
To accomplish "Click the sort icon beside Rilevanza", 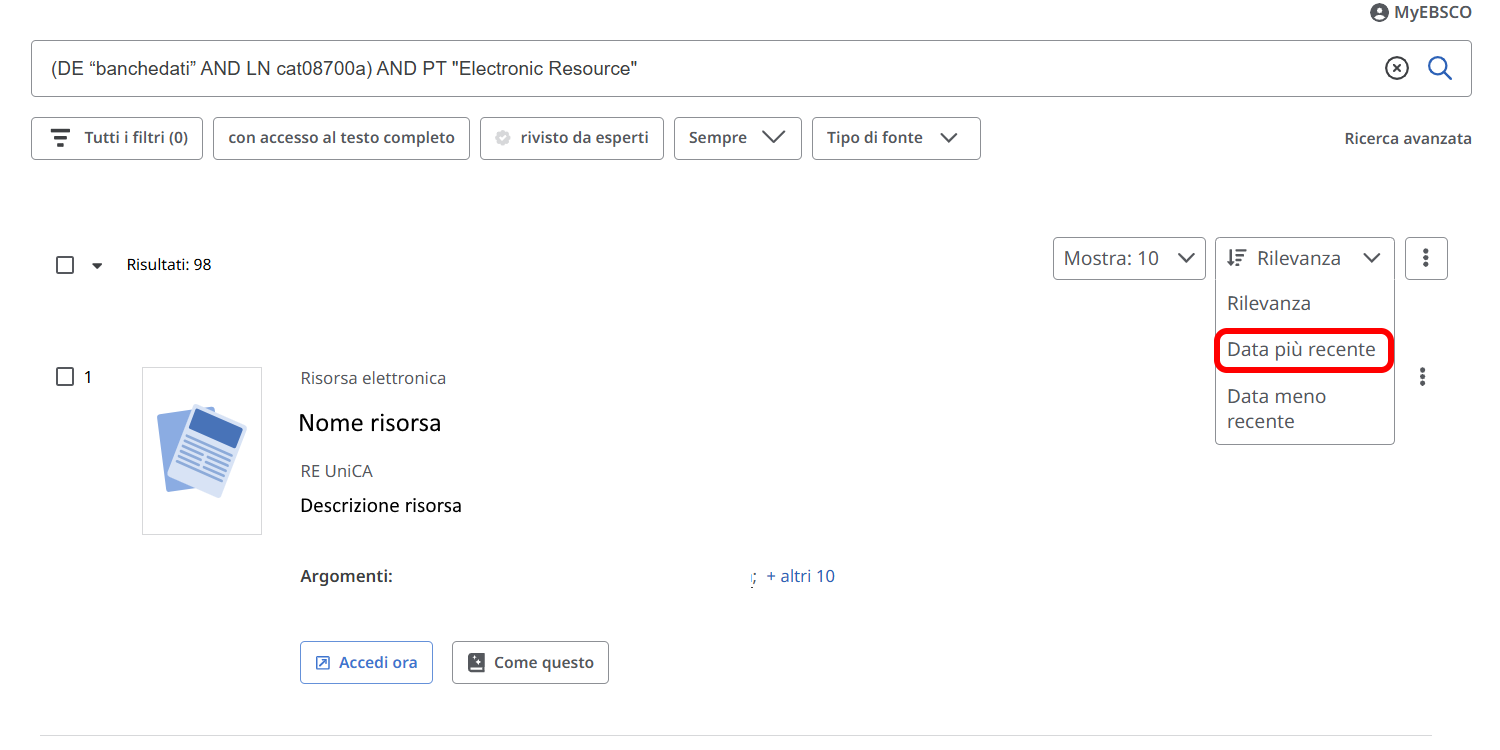I will pos(1237,258).
